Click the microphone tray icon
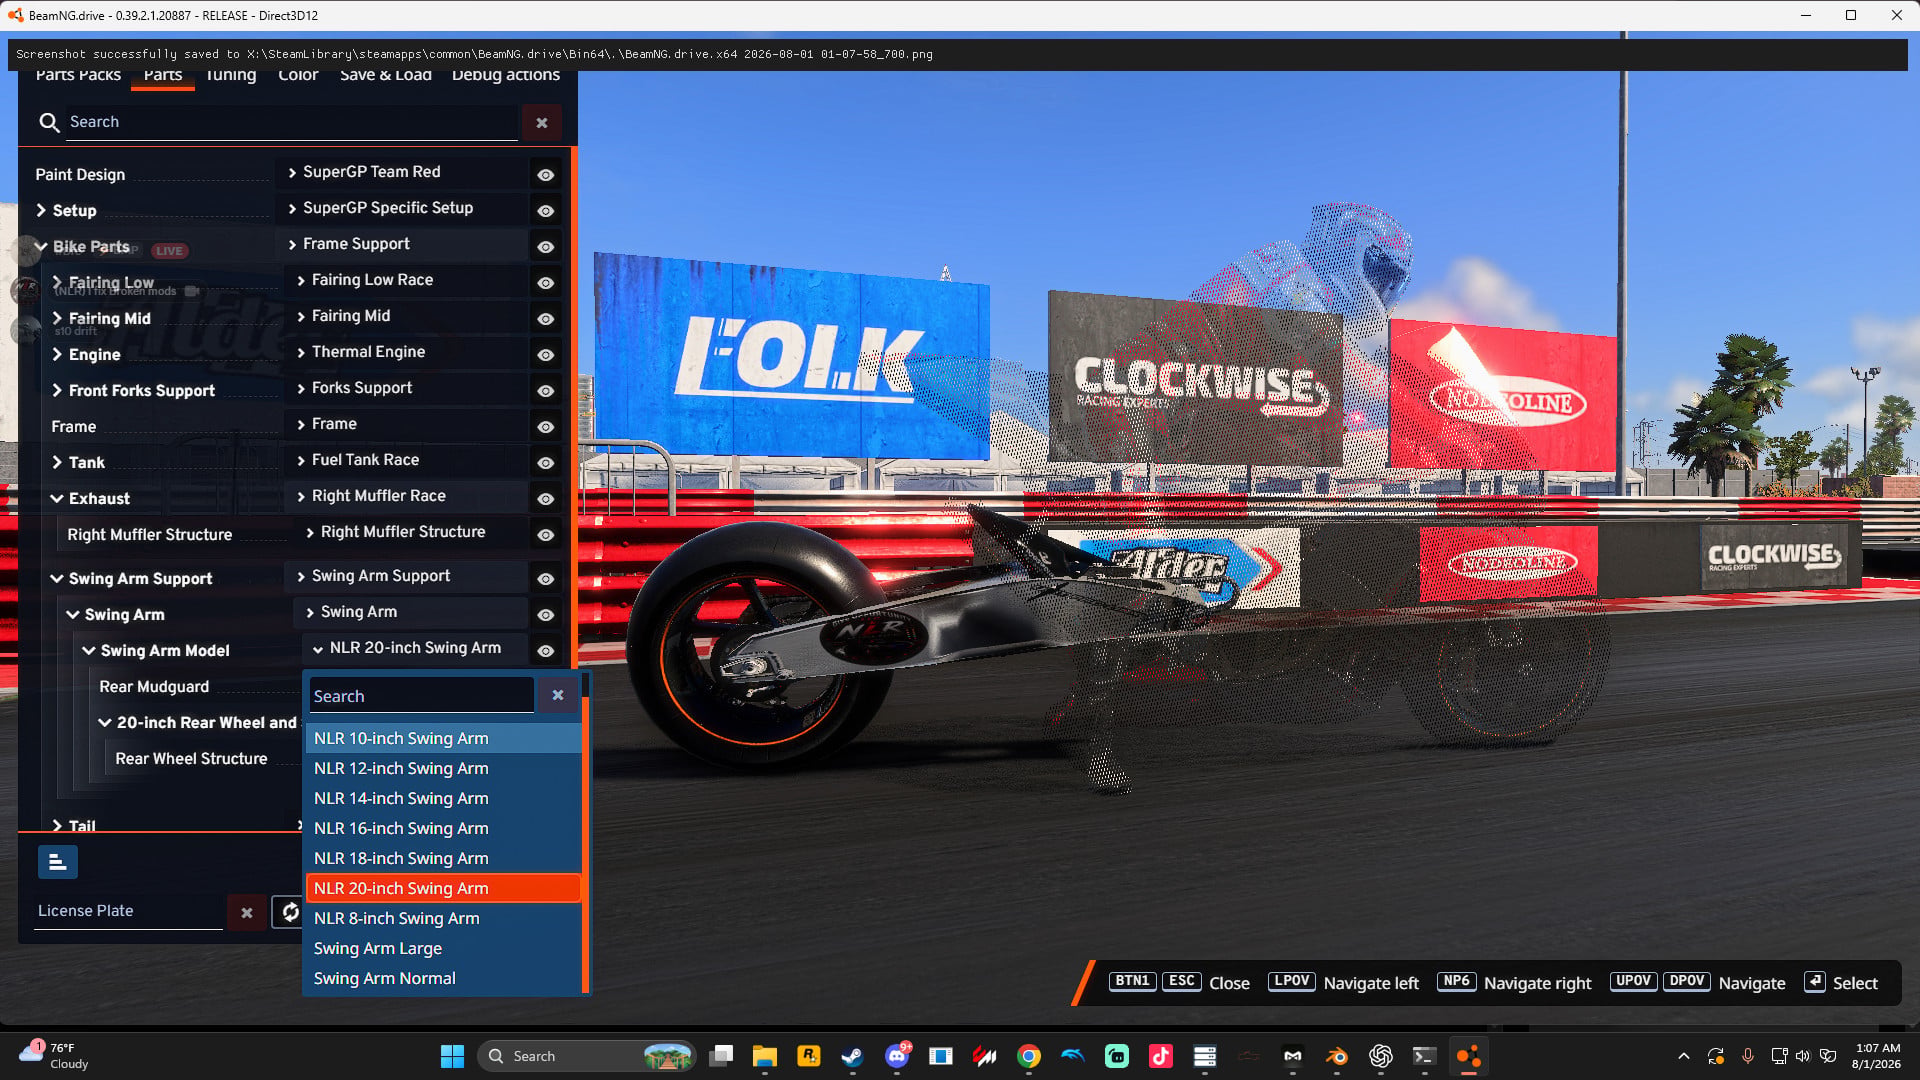The image size is (1920, 1080). 1748,1056
